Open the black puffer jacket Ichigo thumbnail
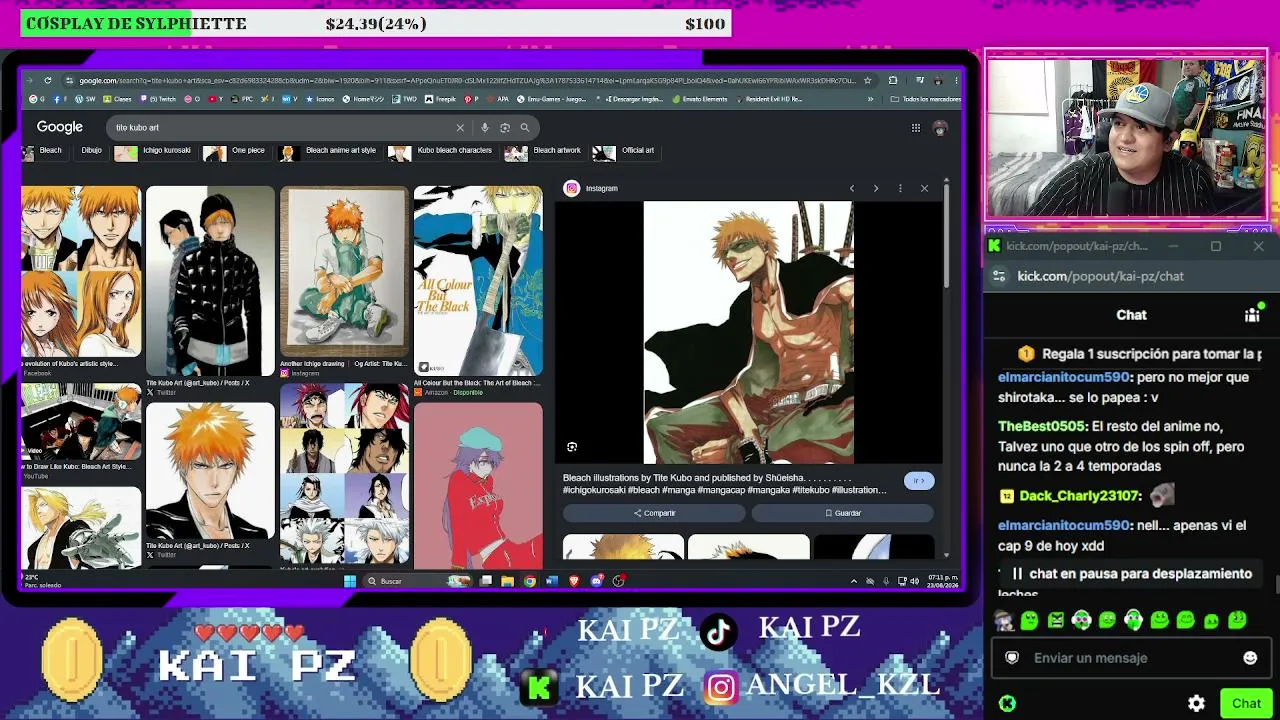Screen dimensions: 1280x720 pos(210,281)
